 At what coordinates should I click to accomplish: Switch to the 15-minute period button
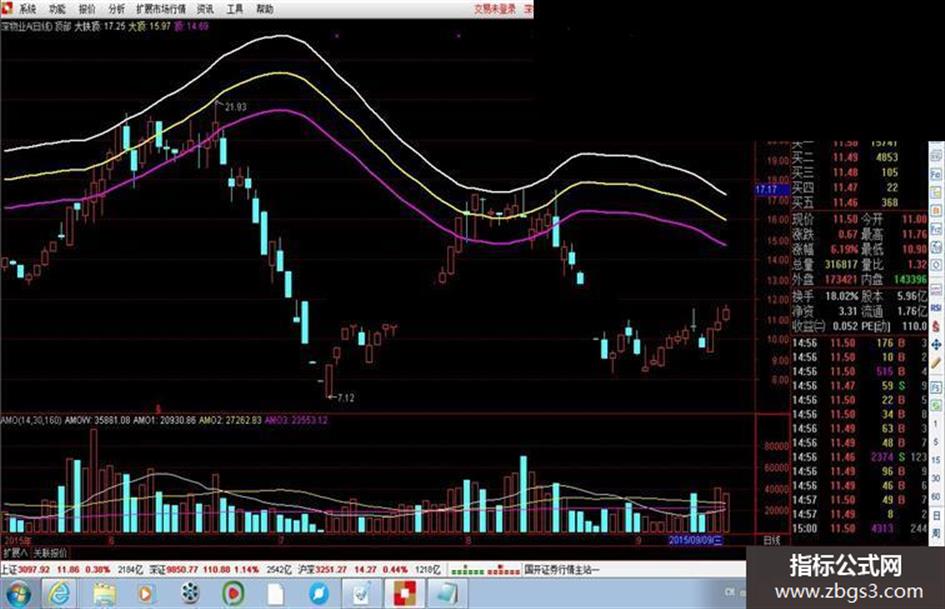(937, 459)
